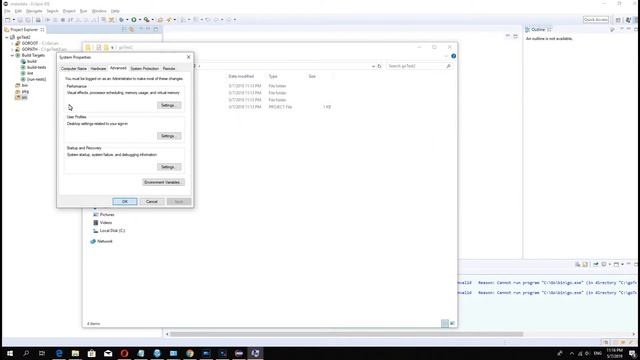The width and height of the screenshot is (640, 360).
Task: Collapse the goTest2 project node
Action: [x=7, y=37]
